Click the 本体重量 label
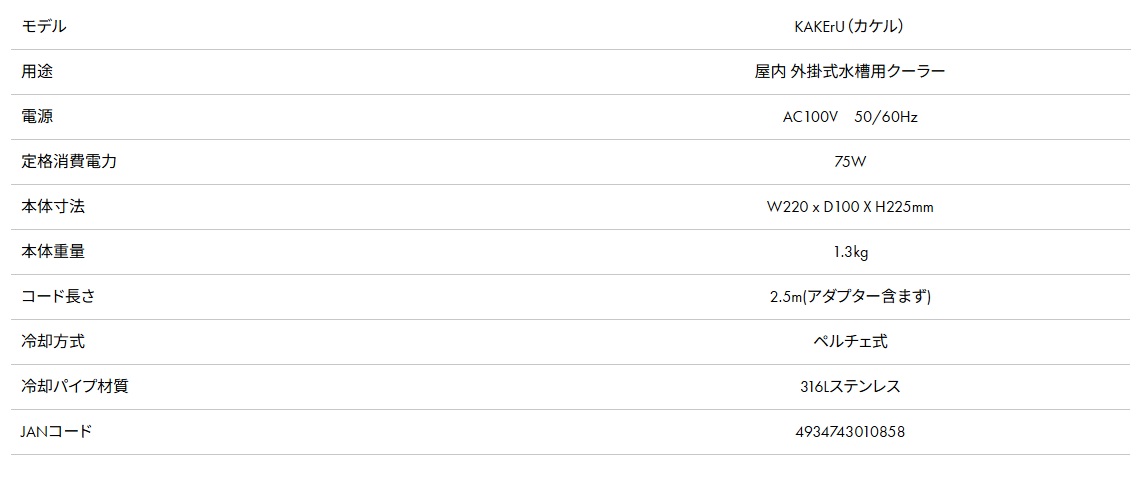The image size is (1148, 485). click(53, 252)
